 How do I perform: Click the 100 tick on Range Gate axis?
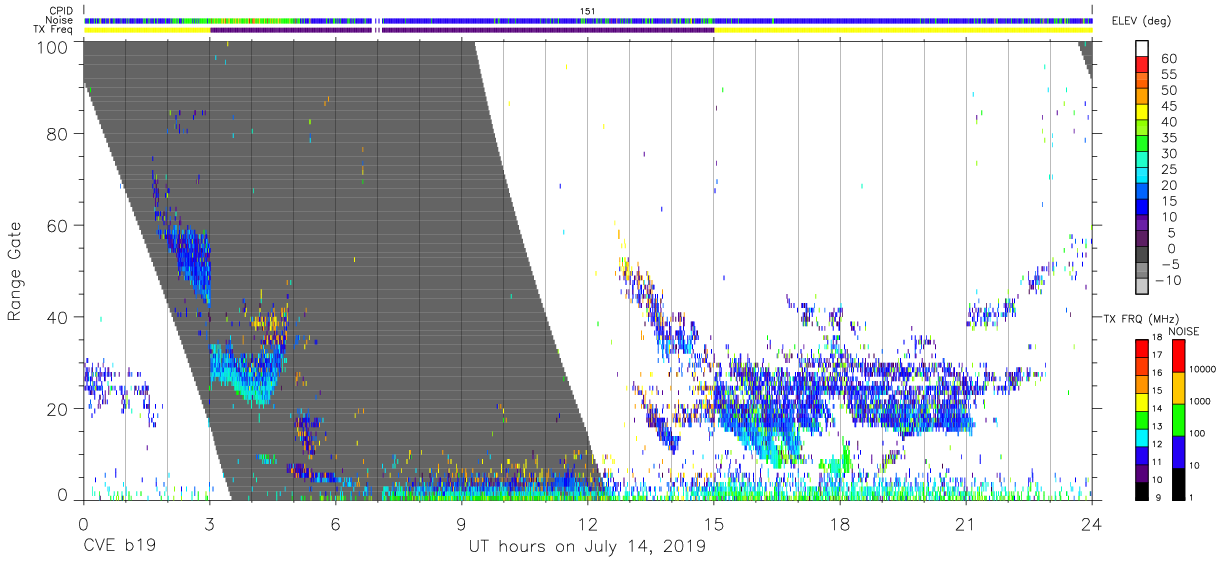click(52, 46)
